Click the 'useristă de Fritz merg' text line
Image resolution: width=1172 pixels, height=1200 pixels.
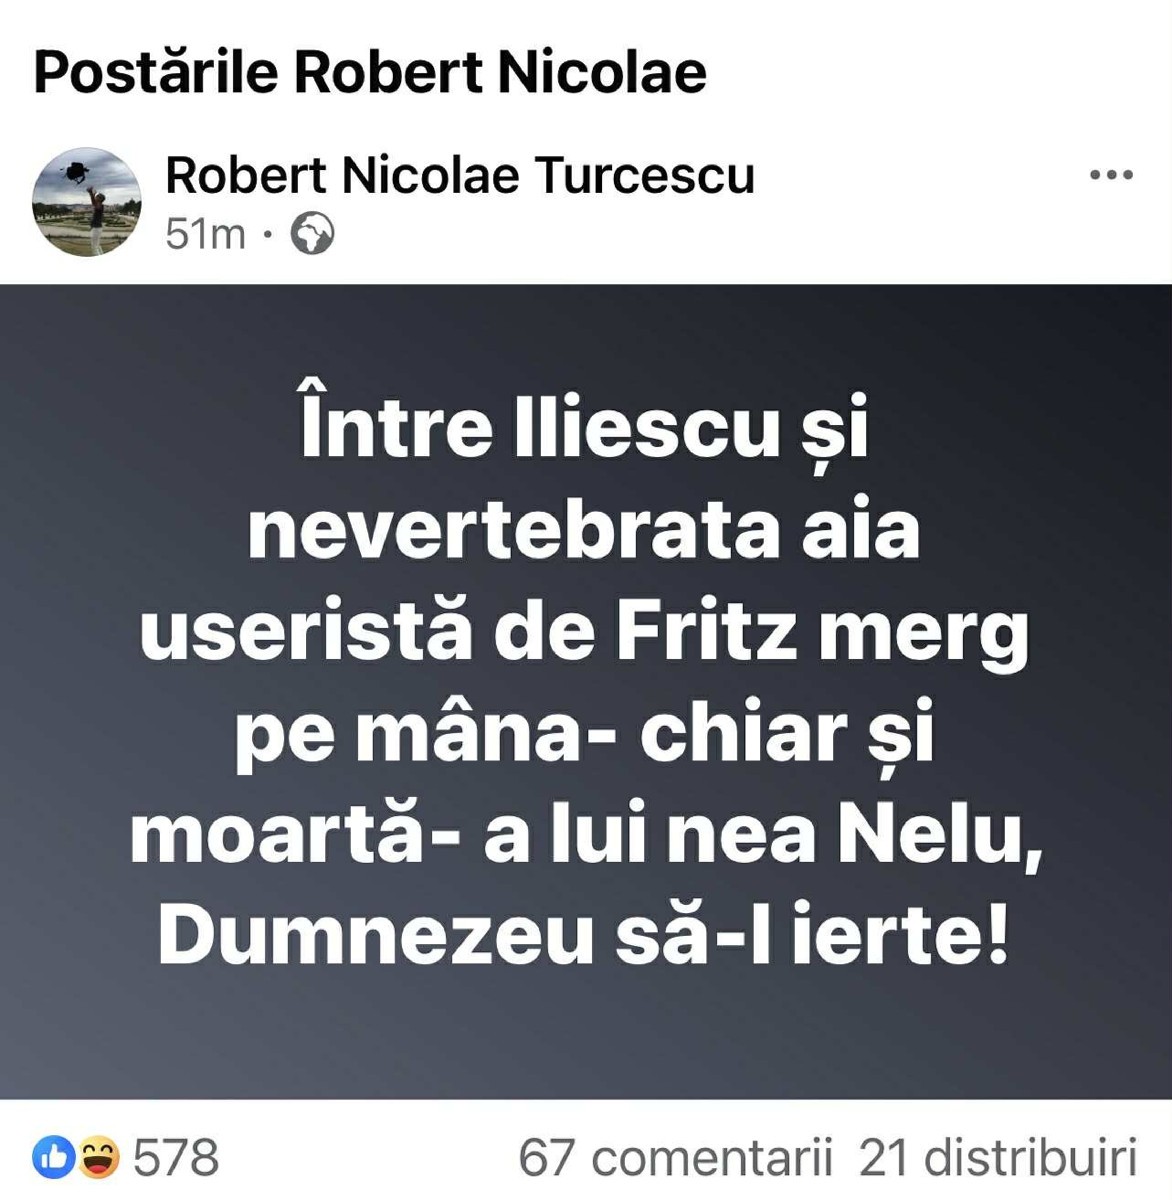584,633
